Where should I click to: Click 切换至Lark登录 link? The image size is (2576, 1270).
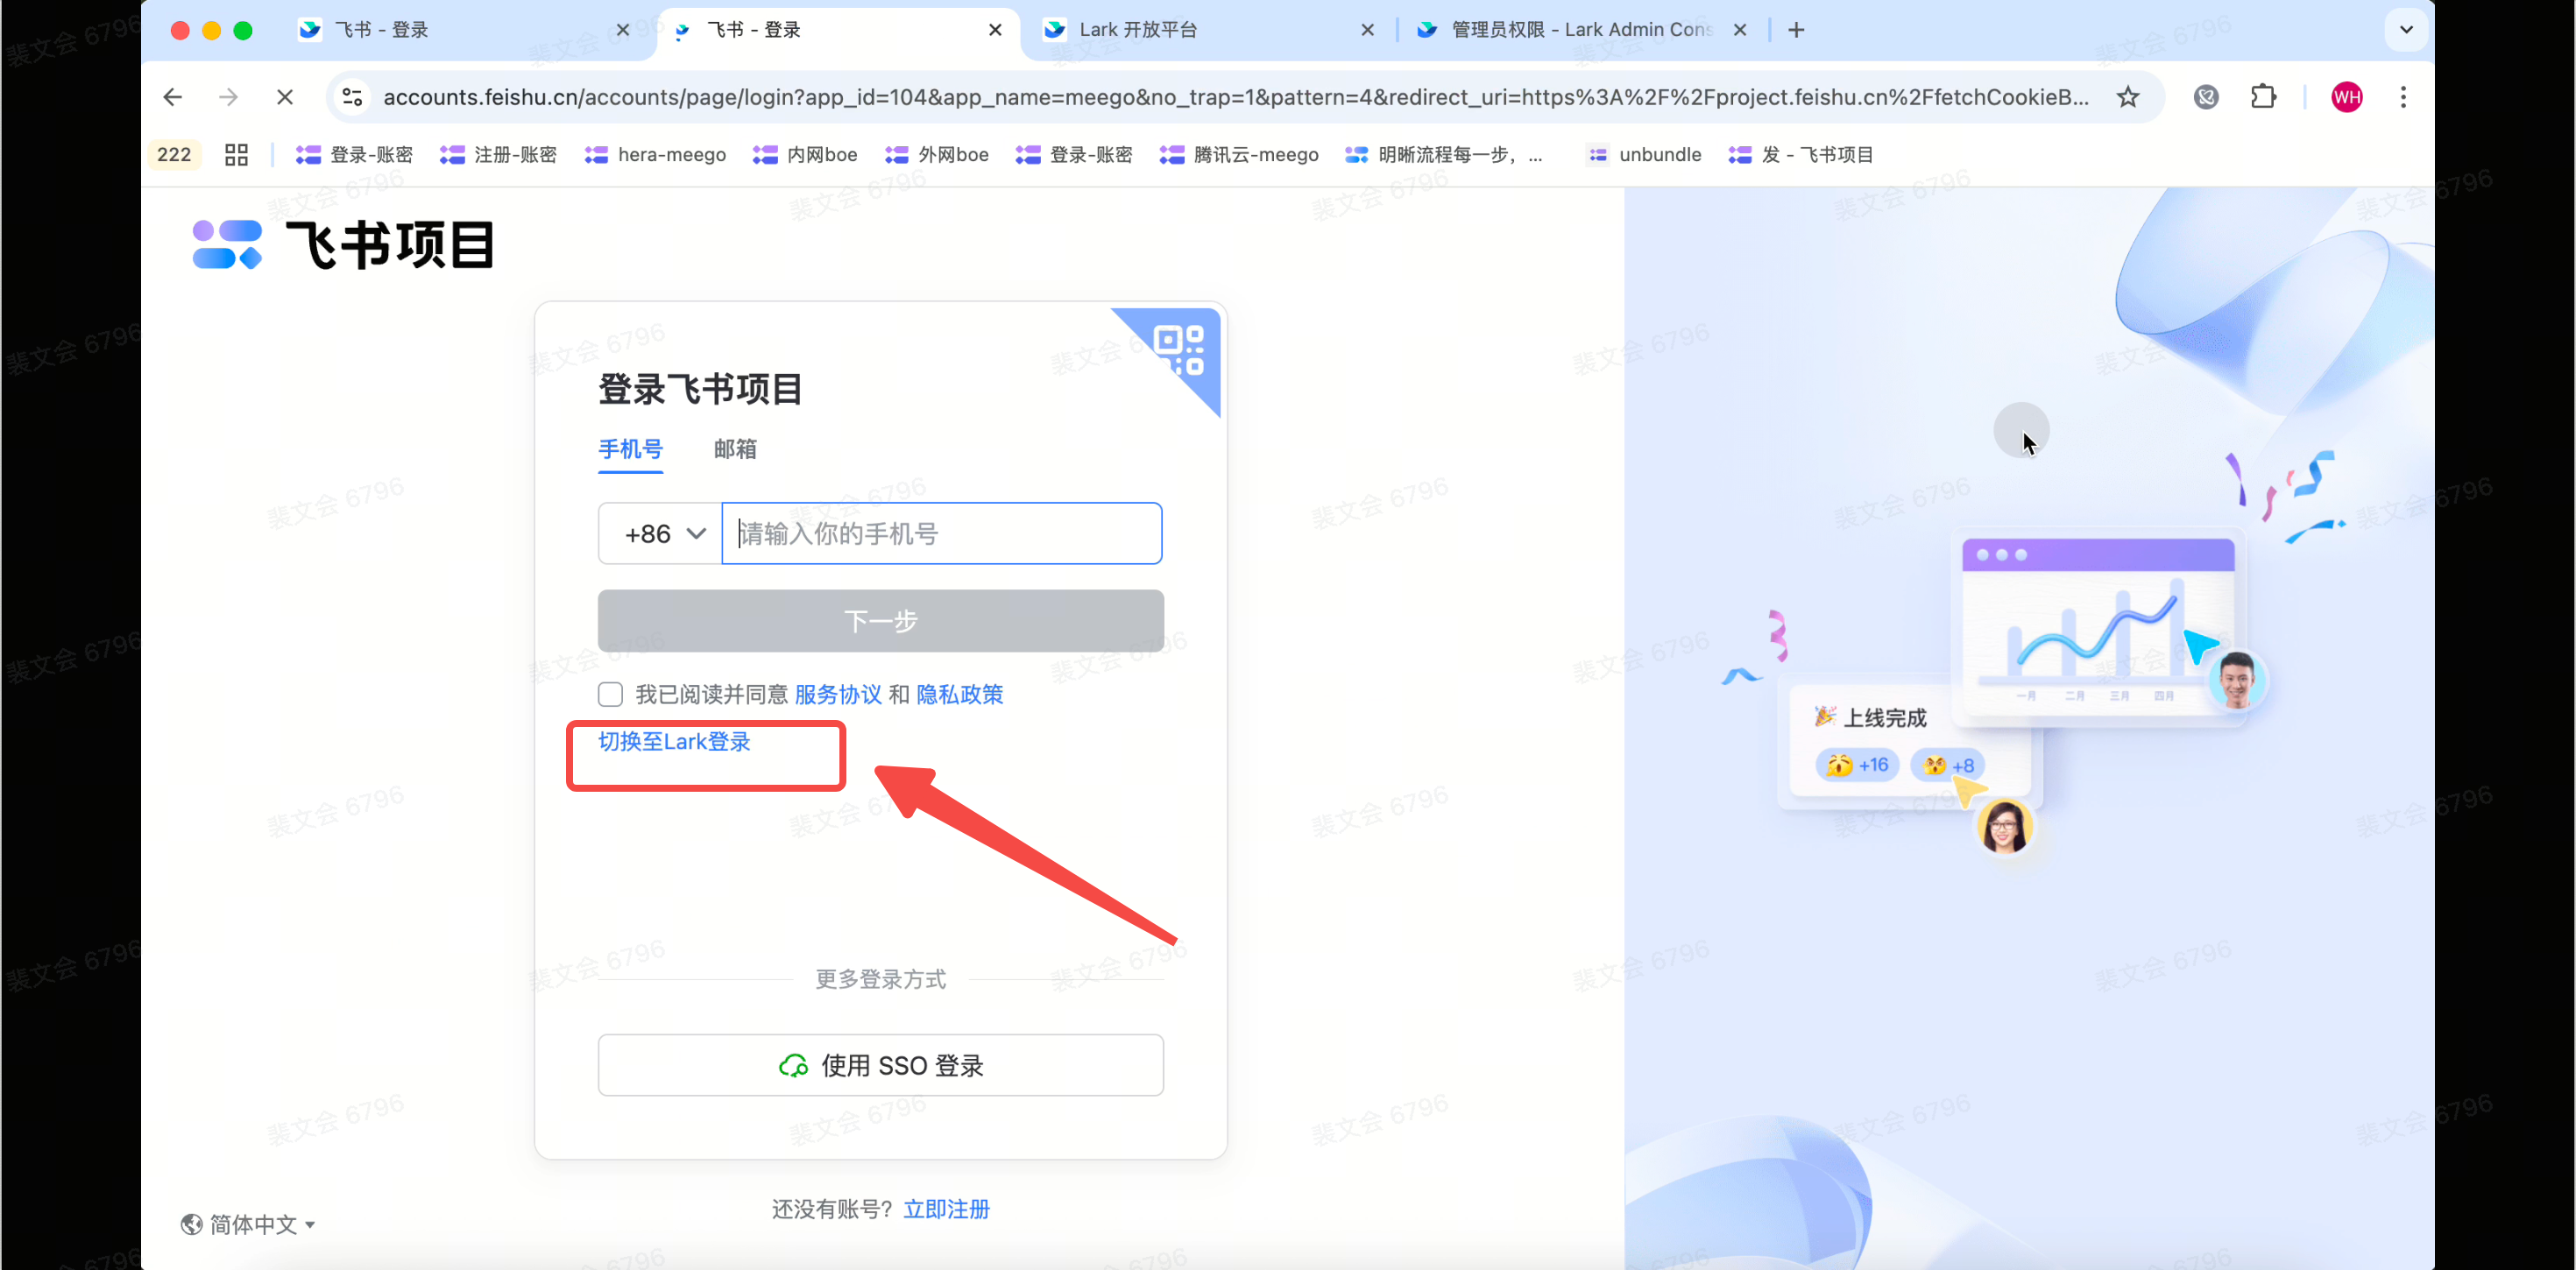675,742
